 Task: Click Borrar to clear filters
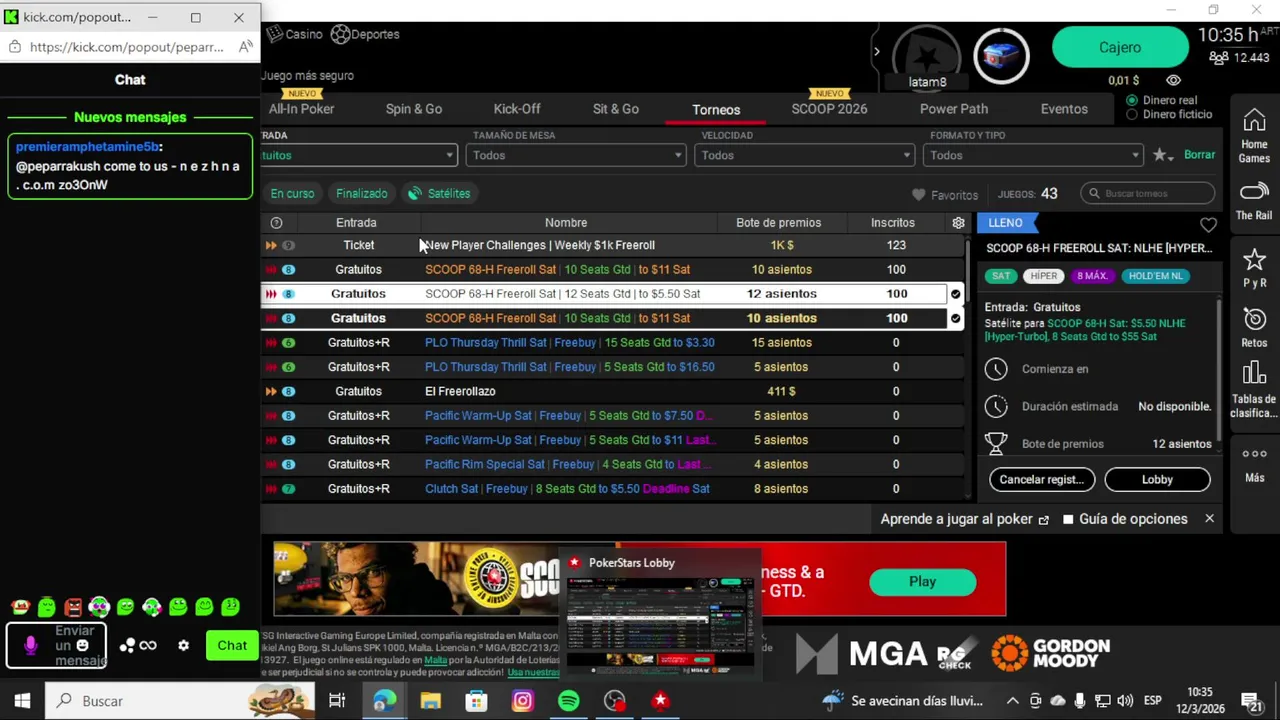click(1199, 155)
